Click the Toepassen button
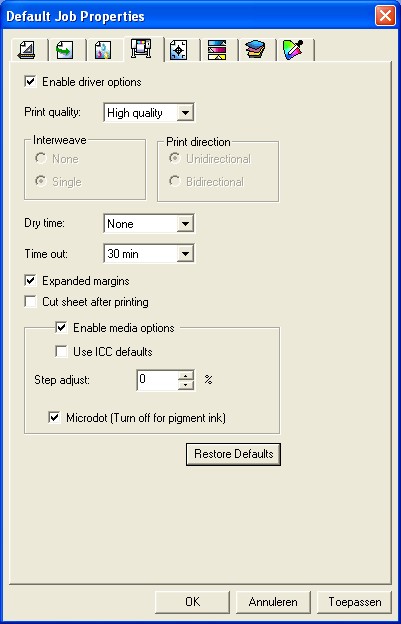This screenshot has height=624, width=401. click(355, 602)
